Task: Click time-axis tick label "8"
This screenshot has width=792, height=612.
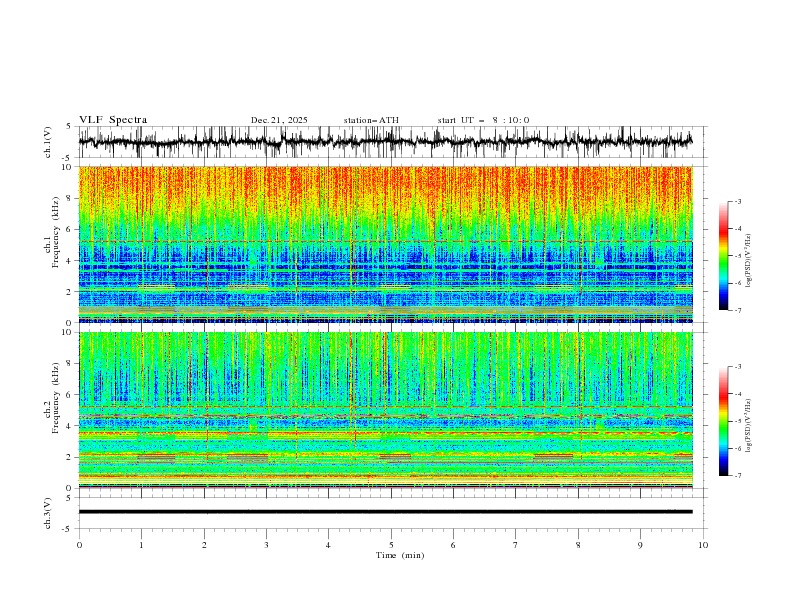Action: 578,545
